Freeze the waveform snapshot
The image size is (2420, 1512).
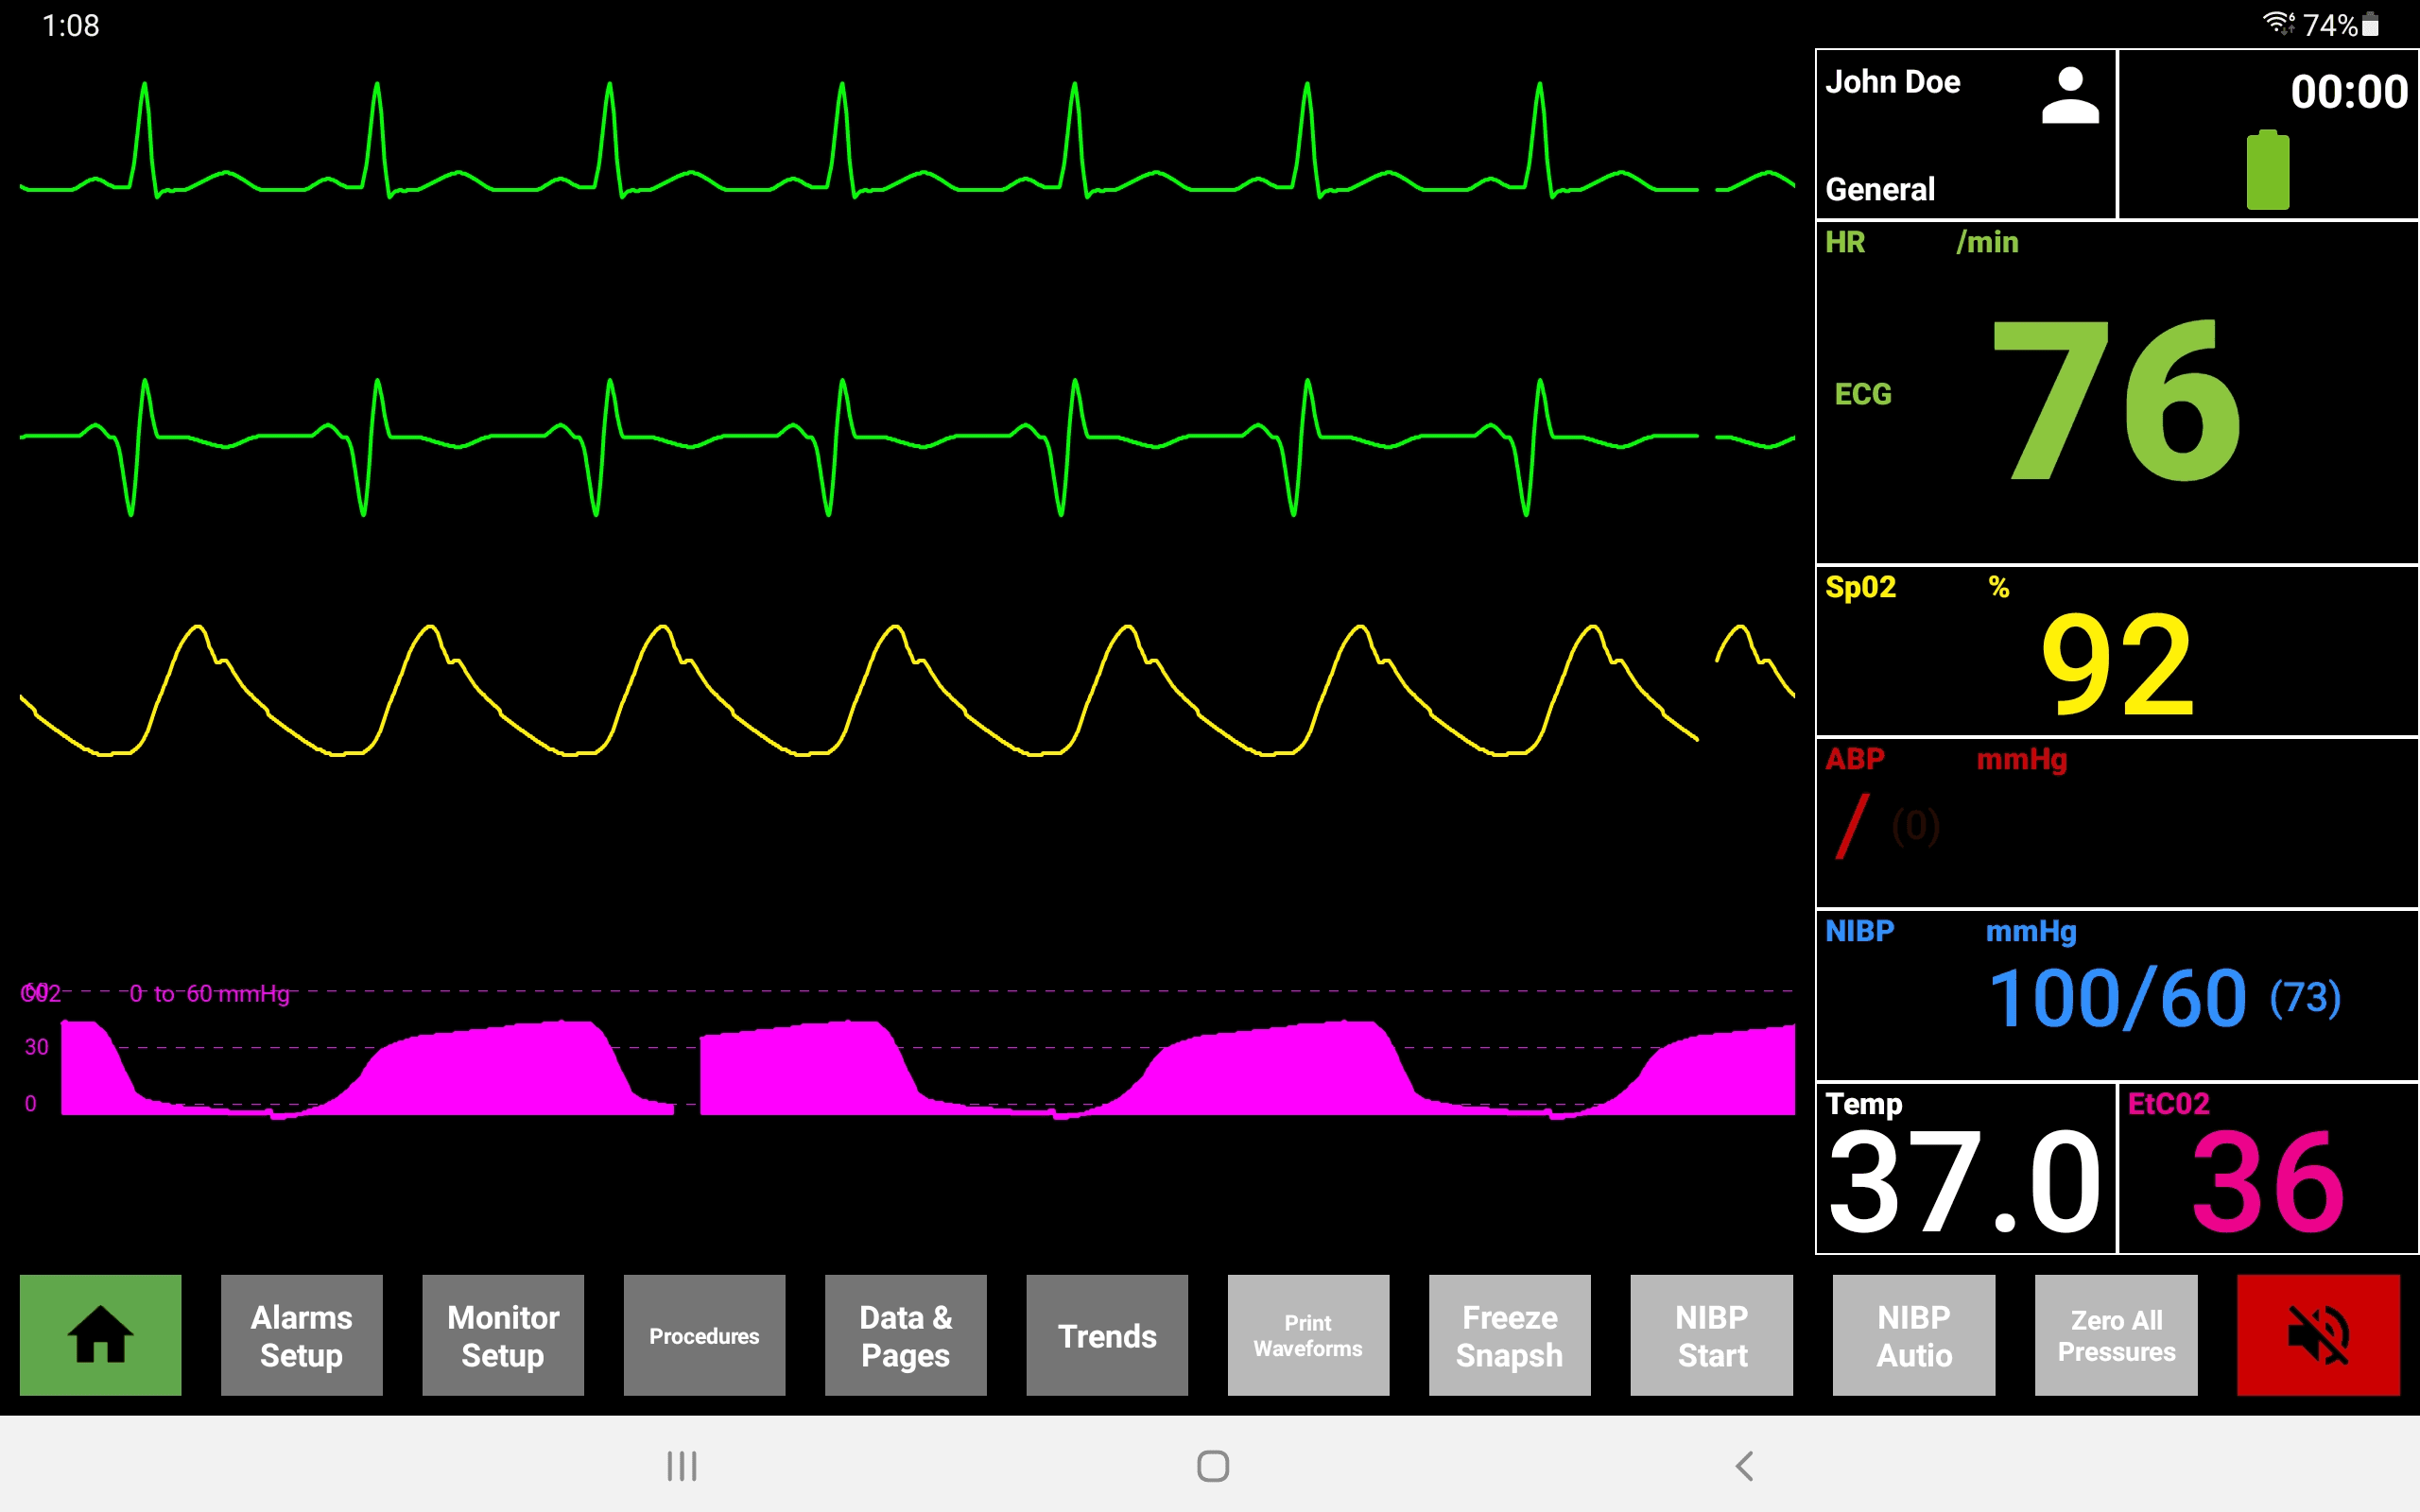click(x=1509, y=1335)
